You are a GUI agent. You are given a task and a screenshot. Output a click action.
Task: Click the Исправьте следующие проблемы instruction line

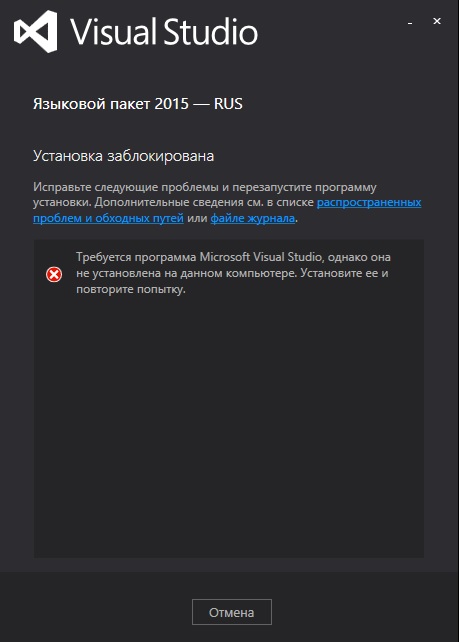[204, 187]
